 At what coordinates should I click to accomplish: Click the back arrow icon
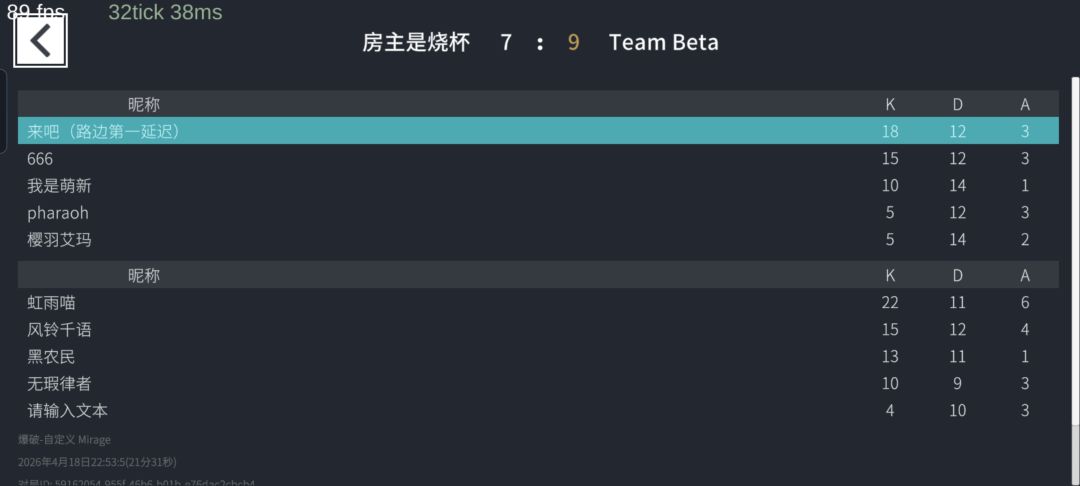pyautogui.click(x=40, y=41)
